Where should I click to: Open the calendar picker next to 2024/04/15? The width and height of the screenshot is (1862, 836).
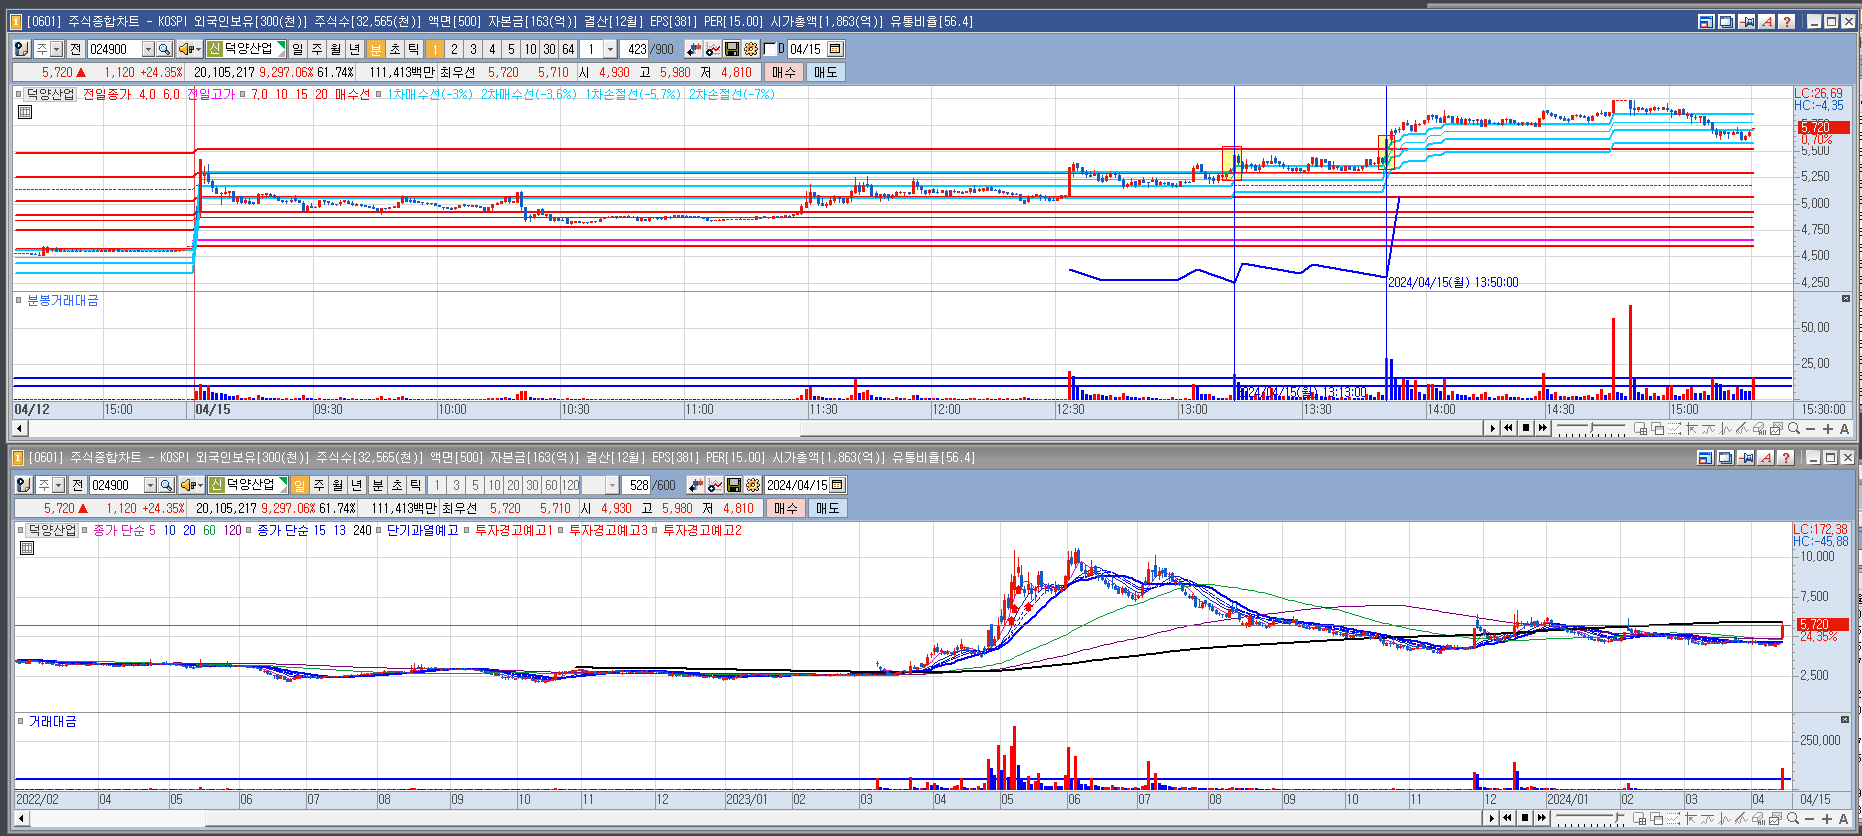(838, 485)
